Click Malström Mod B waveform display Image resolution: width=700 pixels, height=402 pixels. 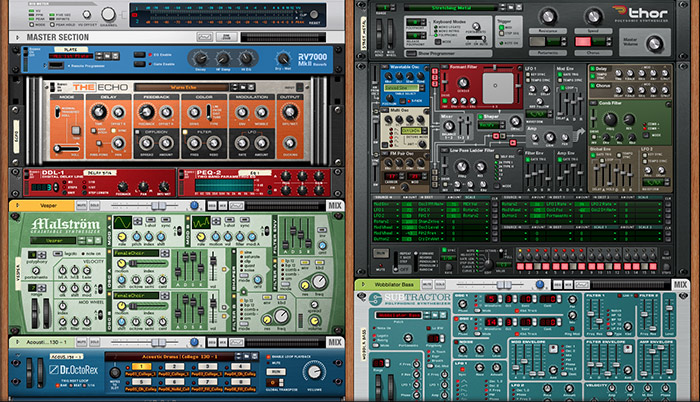pos(201,222)
